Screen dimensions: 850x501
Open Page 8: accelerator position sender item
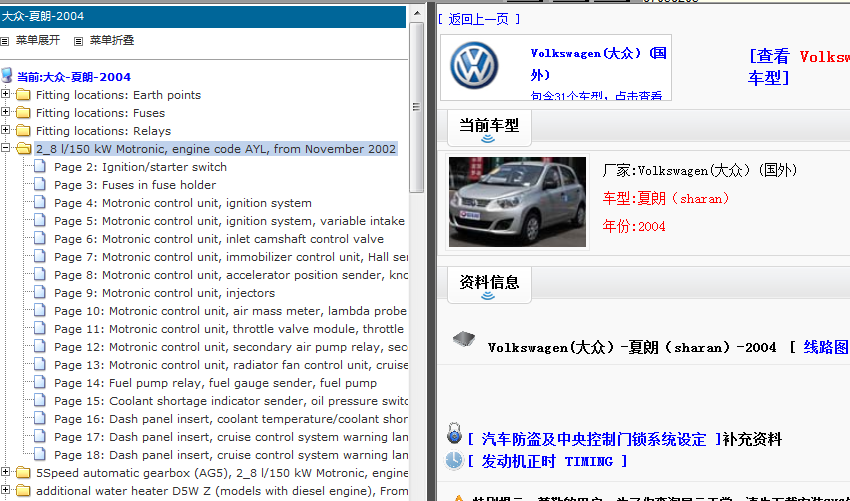pos(231,275)
